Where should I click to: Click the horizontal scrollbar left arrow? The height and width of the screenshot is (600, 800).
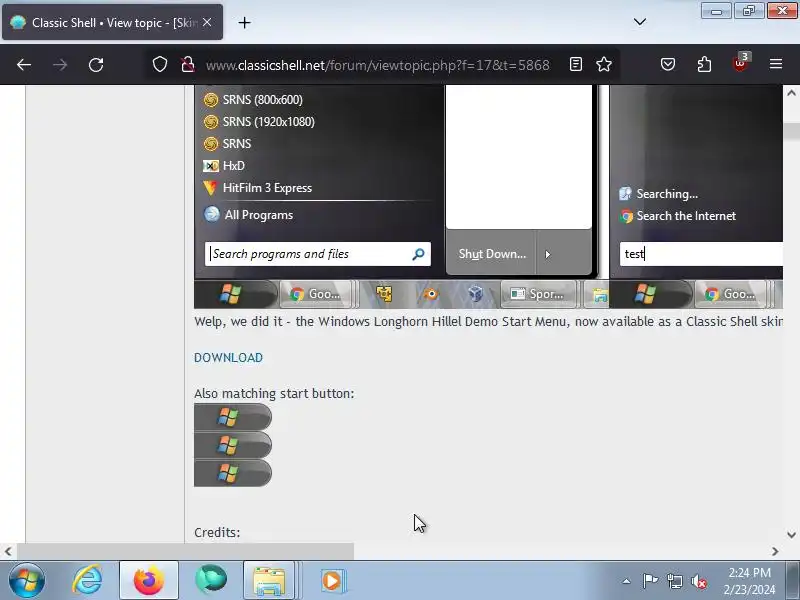(x=8, y=551)
